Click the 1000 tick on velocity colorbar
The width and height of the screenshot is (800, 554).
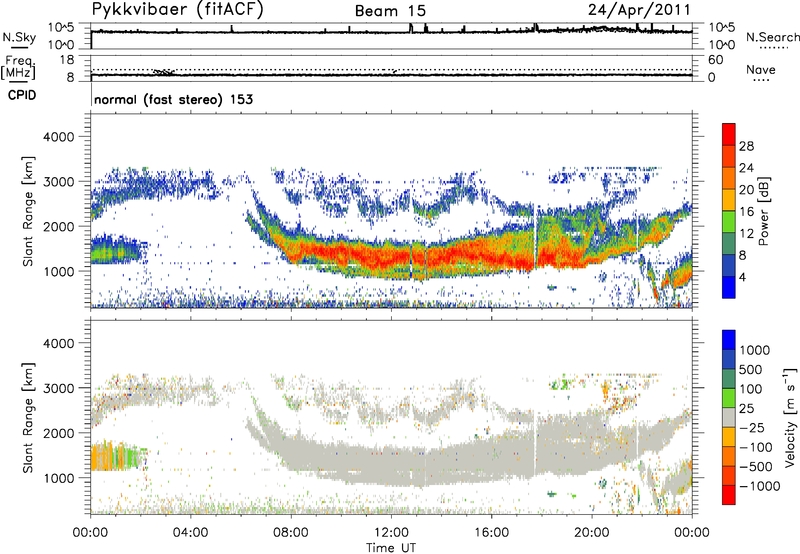[755, 350]
